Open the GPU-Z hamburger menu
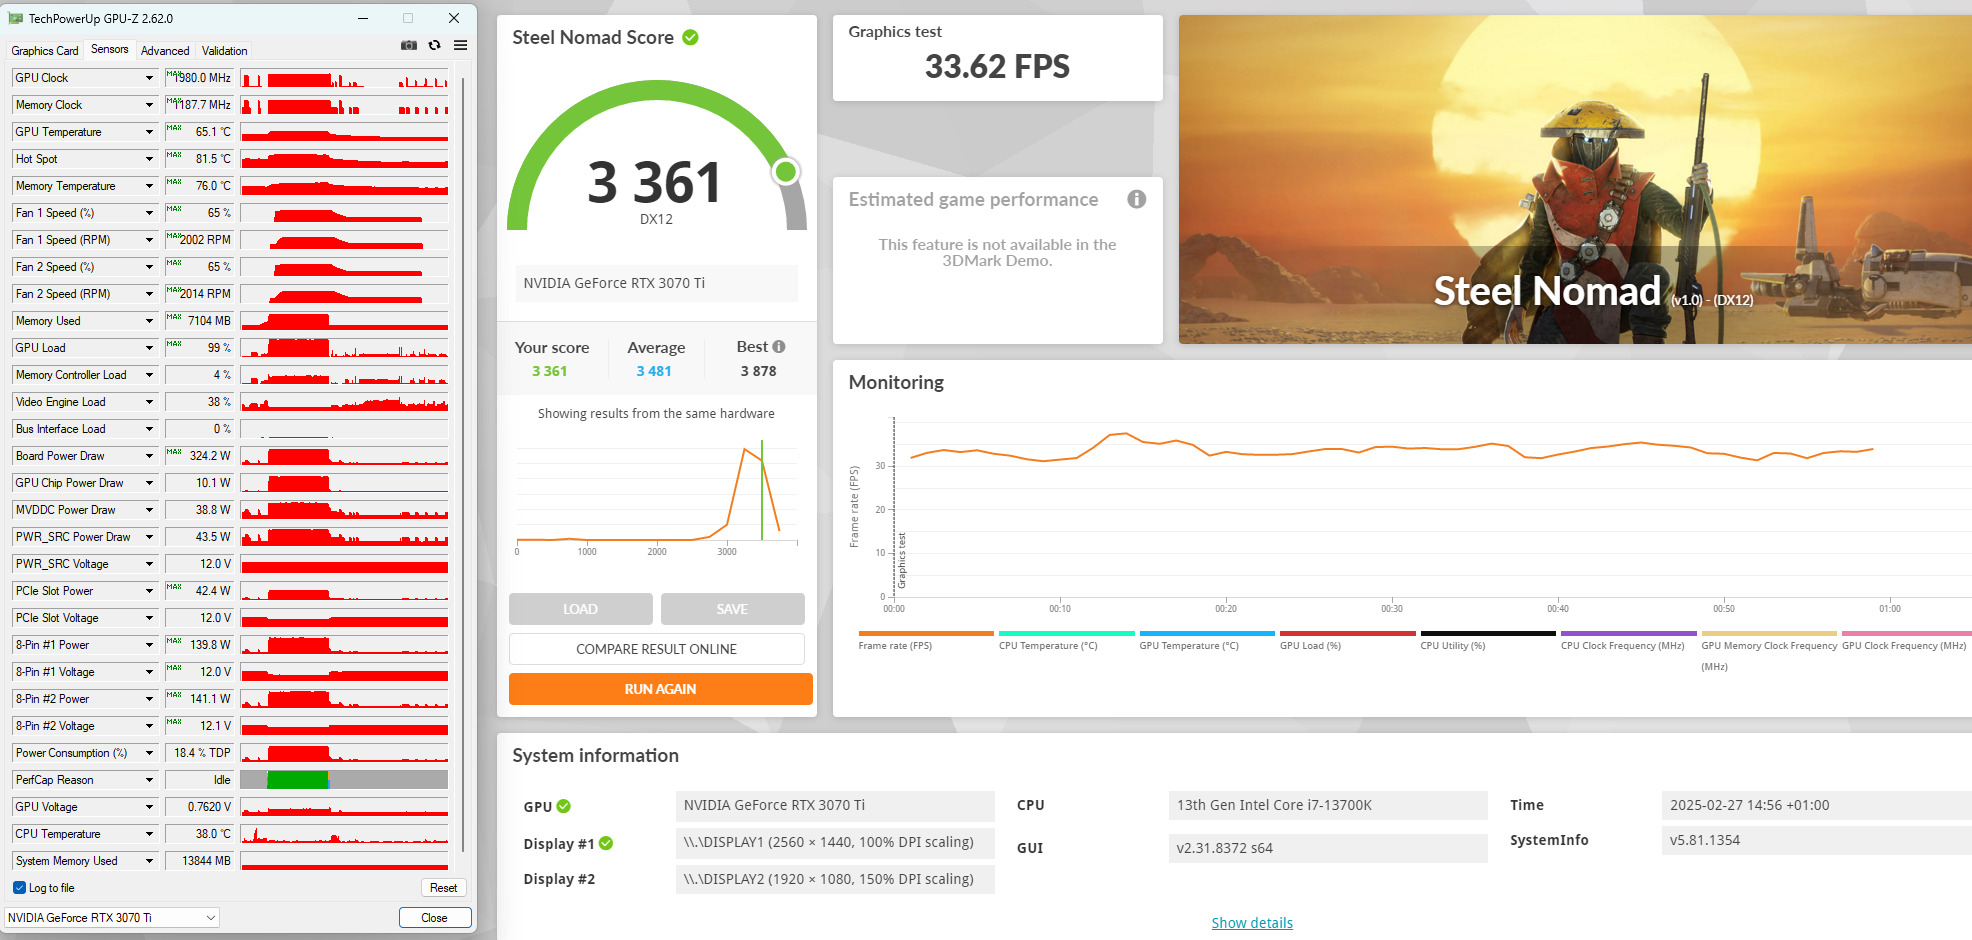This screenshot has width=1972, height=940. pyautogui.click(x=460, y=45)
